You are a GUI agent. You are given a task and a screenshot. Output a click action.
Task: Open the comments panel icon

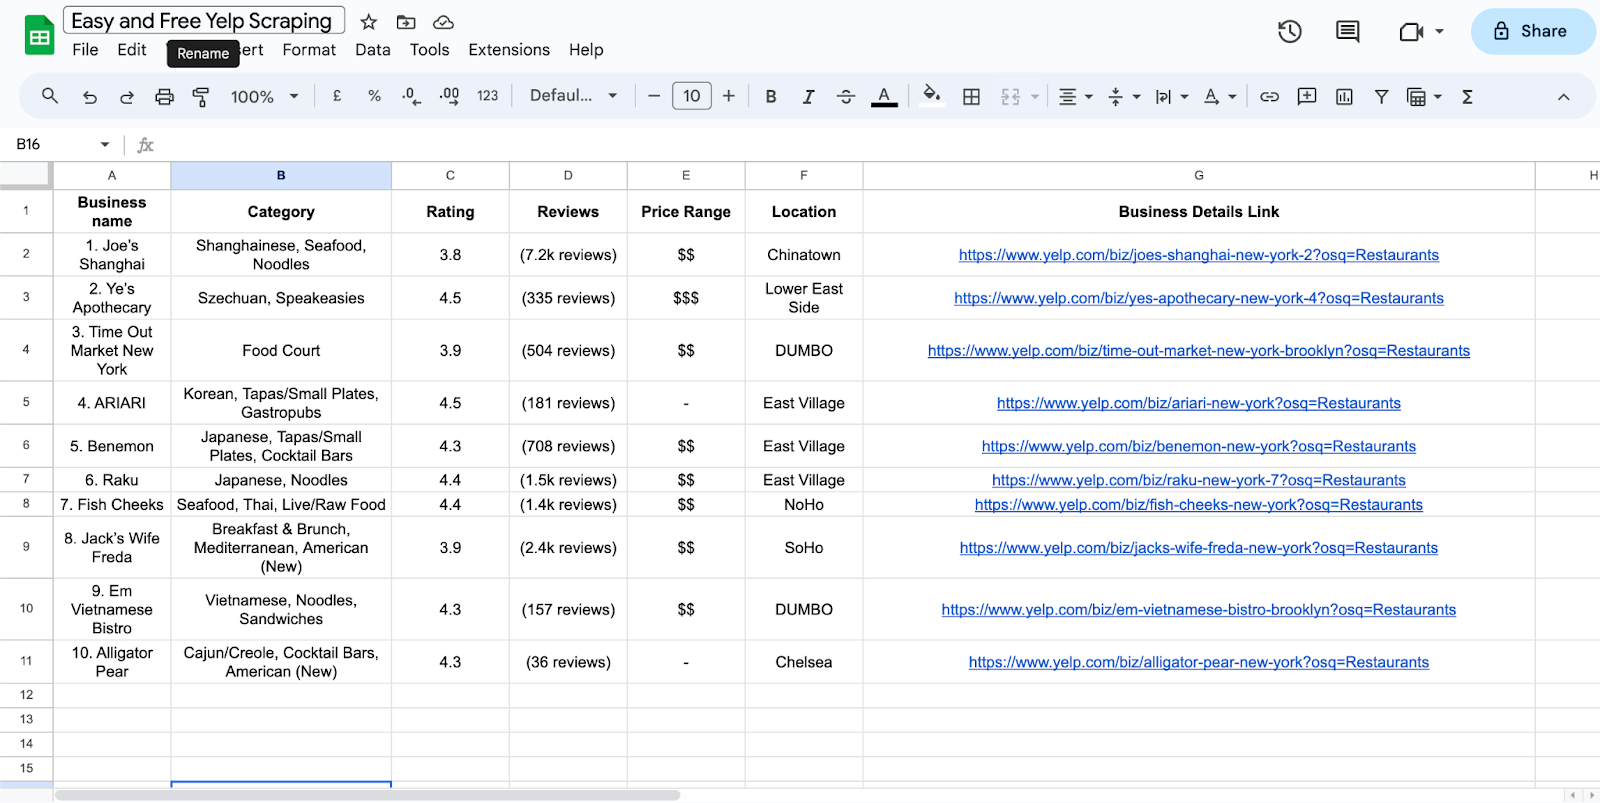pyautogui.click(x=1348, y=31)
